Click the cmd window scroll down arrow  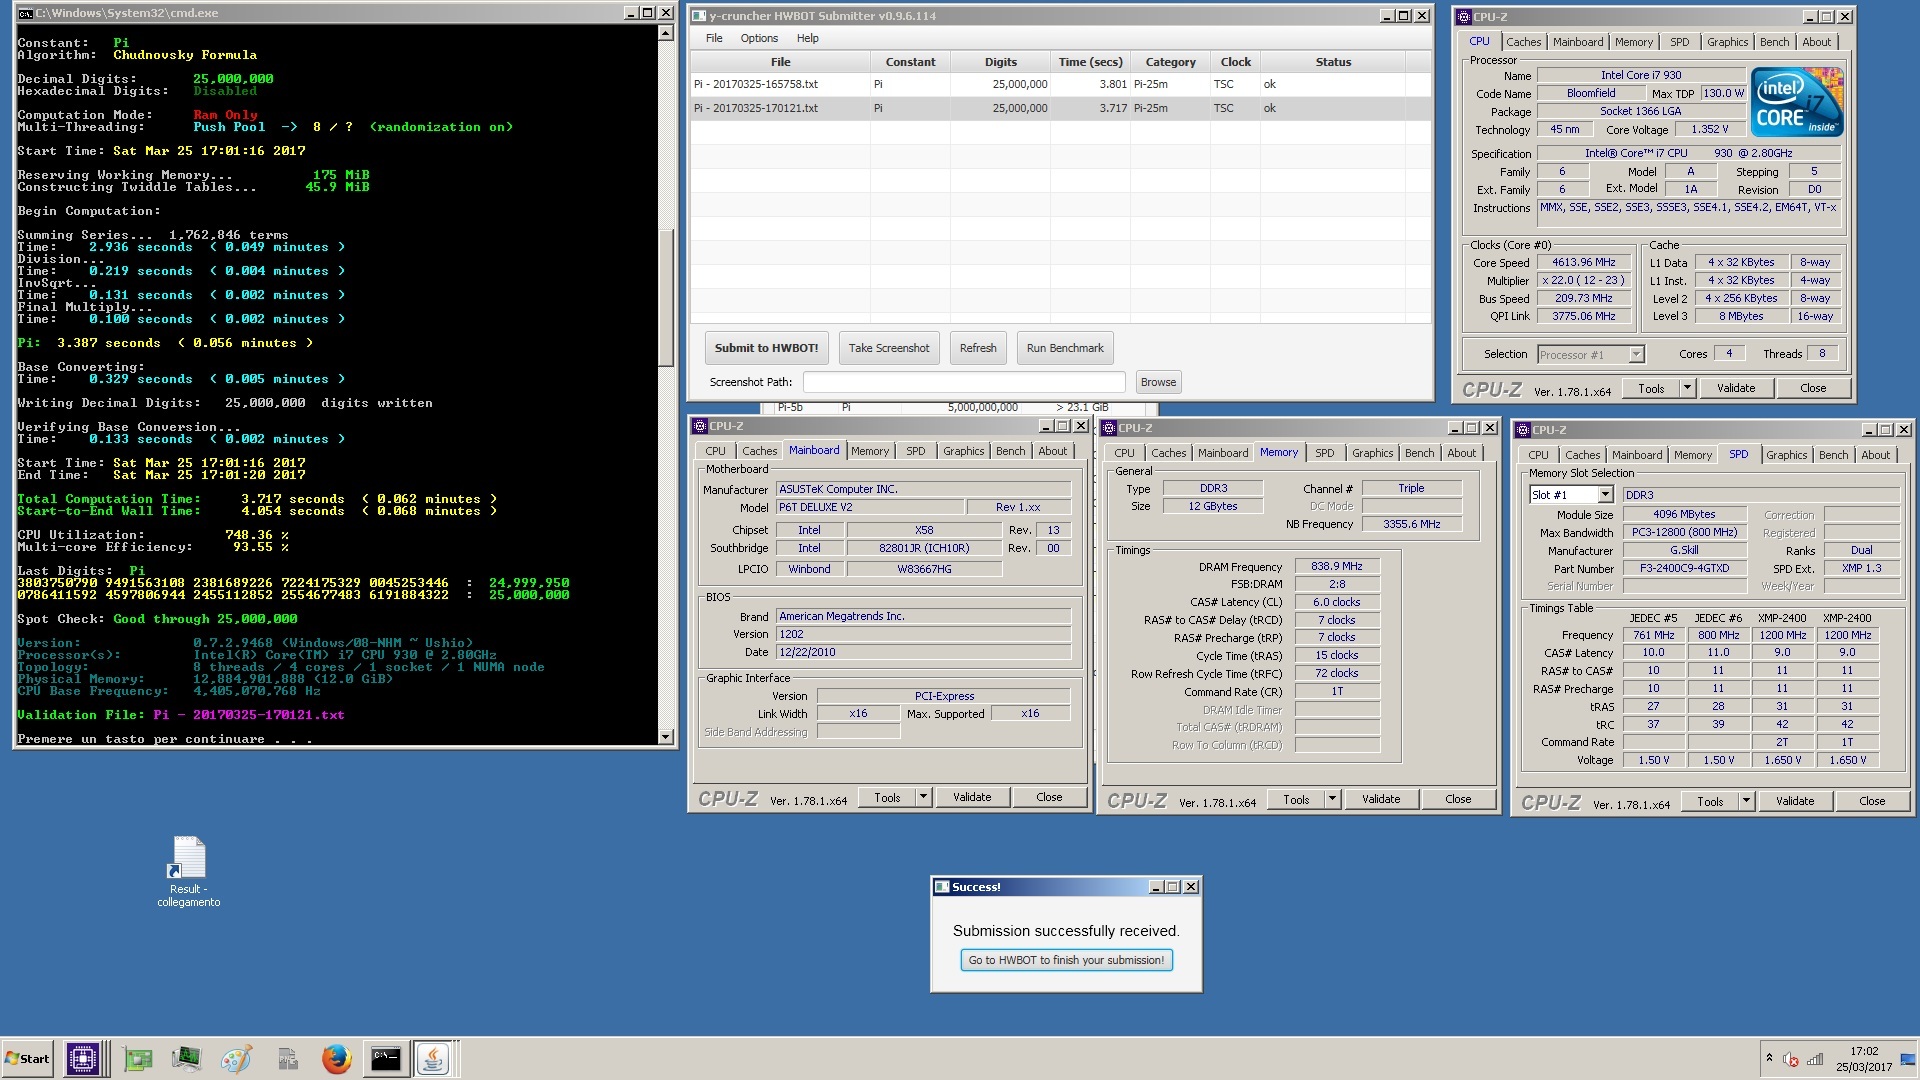[666, 737]
